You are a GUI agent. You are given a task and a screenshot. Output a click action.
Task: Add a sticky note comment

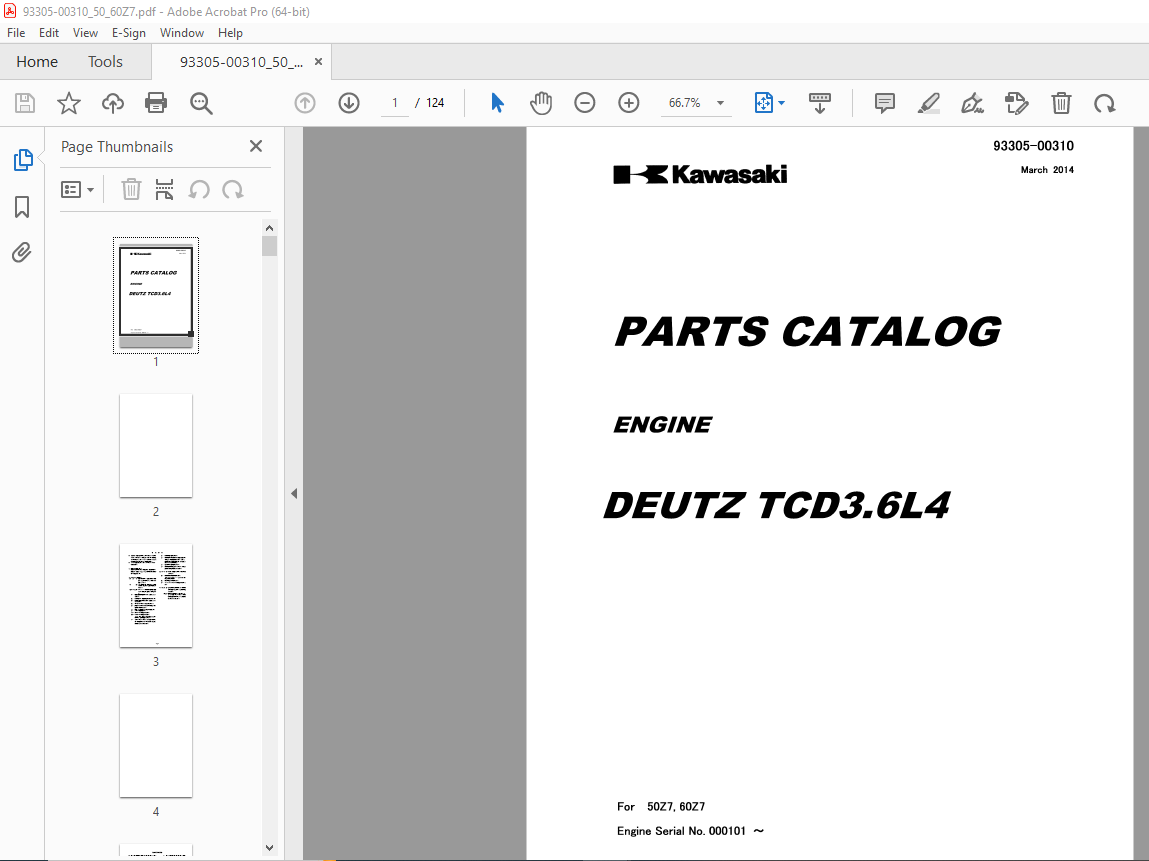coord(885,103)
